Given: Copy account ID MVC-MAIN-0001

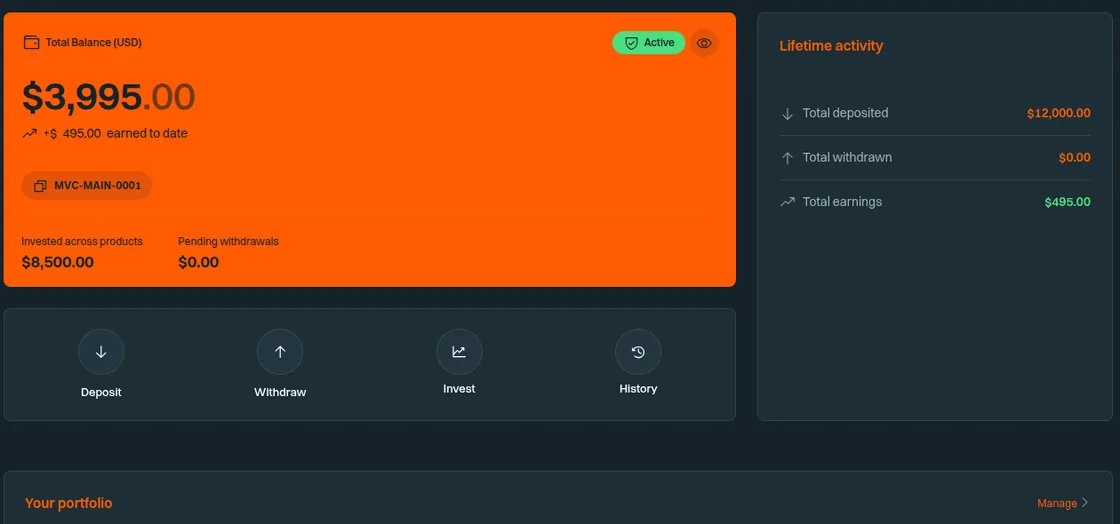Looking at the screenshot, I should 86,186.
